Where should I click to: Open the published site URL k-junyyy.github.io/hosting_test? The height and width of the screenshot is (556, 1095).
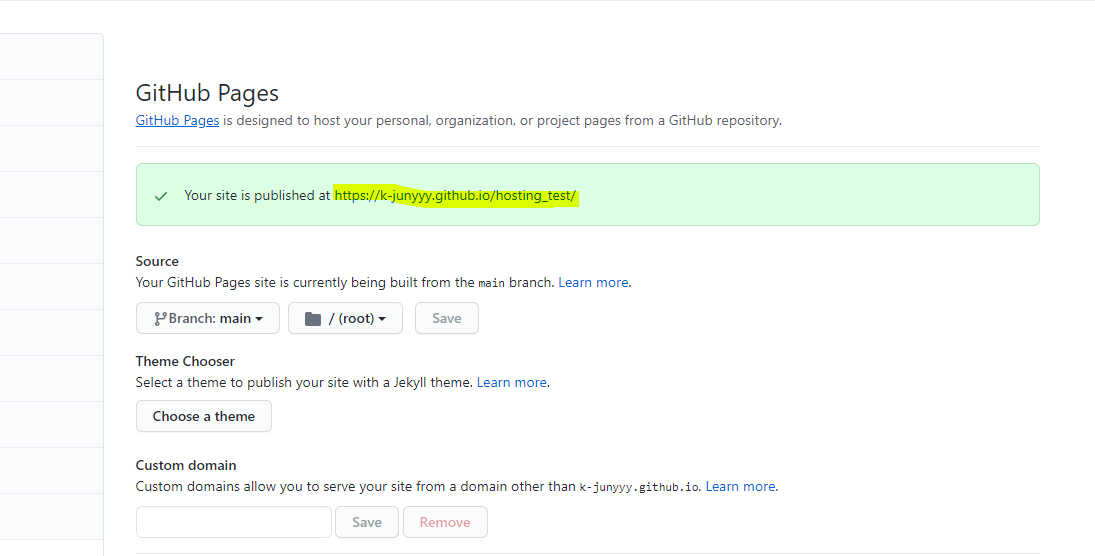coord(455,196)
